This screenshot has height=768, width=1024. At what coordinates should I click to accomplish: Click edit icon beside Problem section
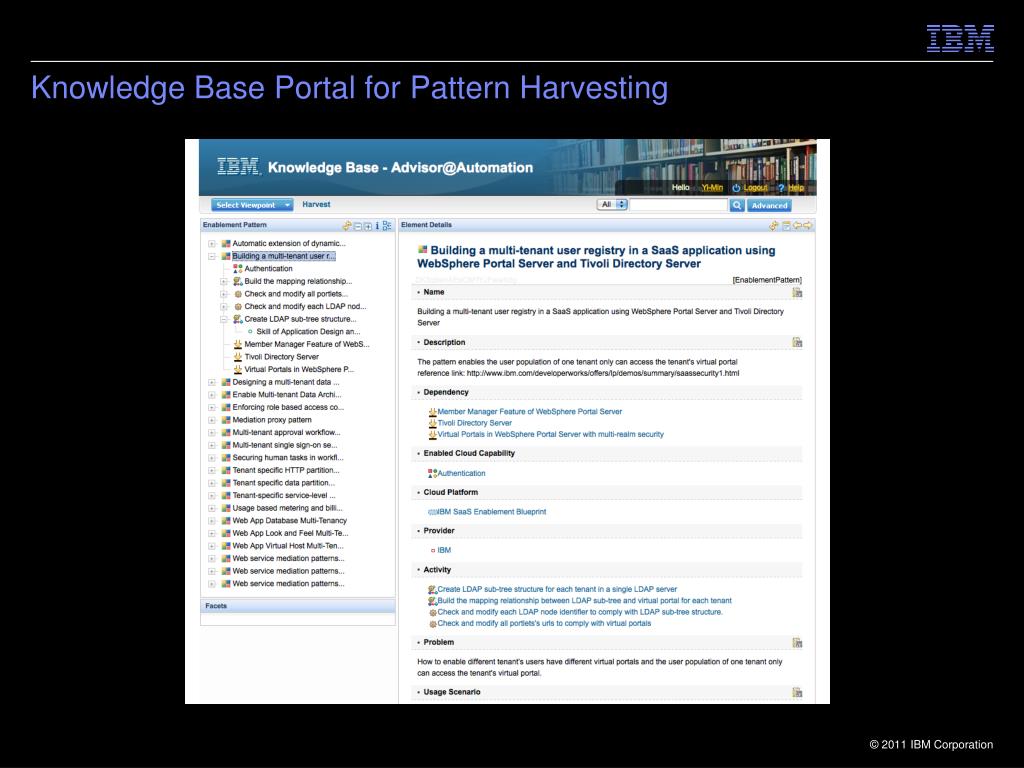797,643
